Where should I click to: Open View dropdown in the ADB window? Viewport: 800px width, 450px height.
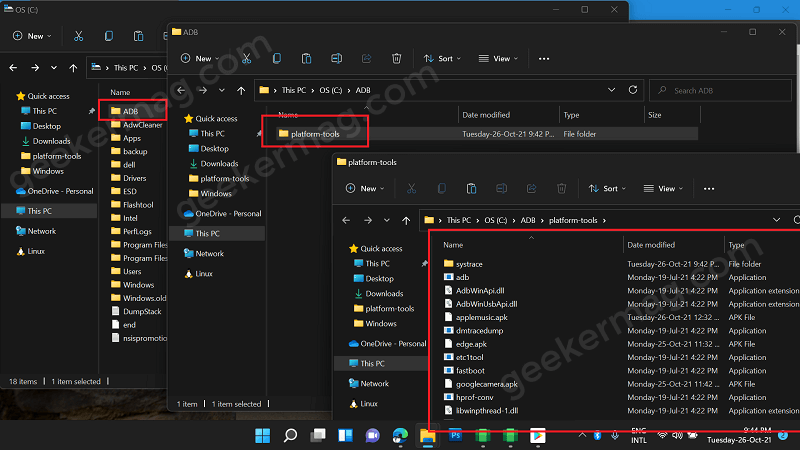[498, 59]
